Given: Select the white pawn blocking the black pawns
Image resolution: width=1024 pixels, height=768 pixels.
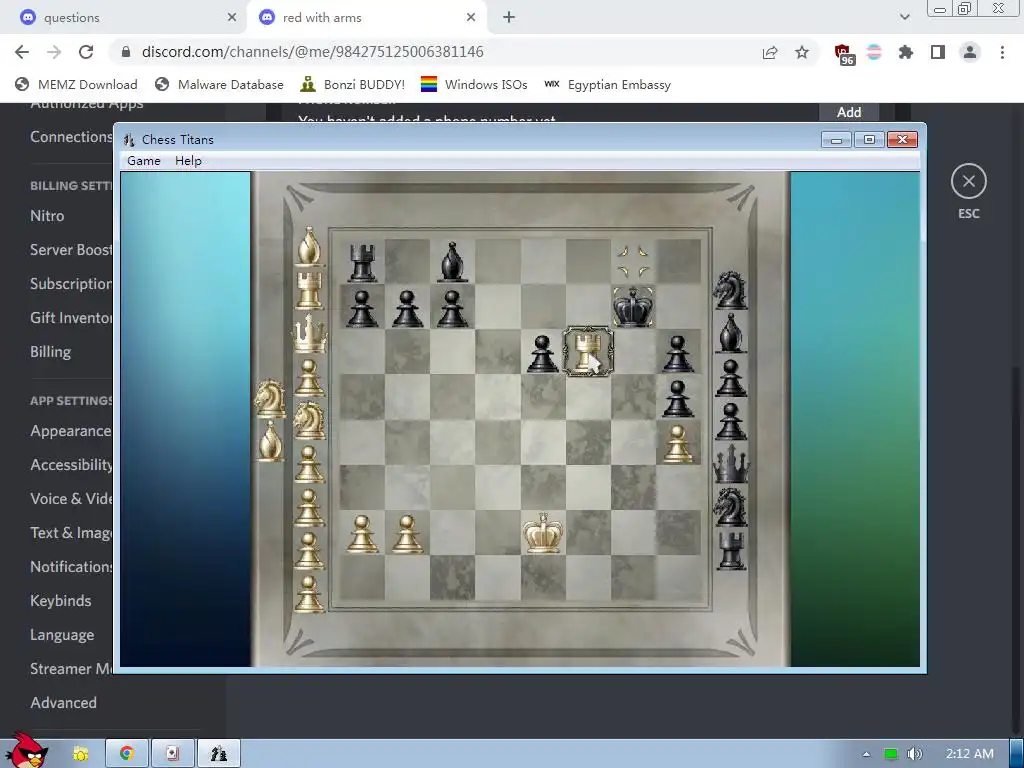Looking at the screenshot, I should click(x=678, y=443).
